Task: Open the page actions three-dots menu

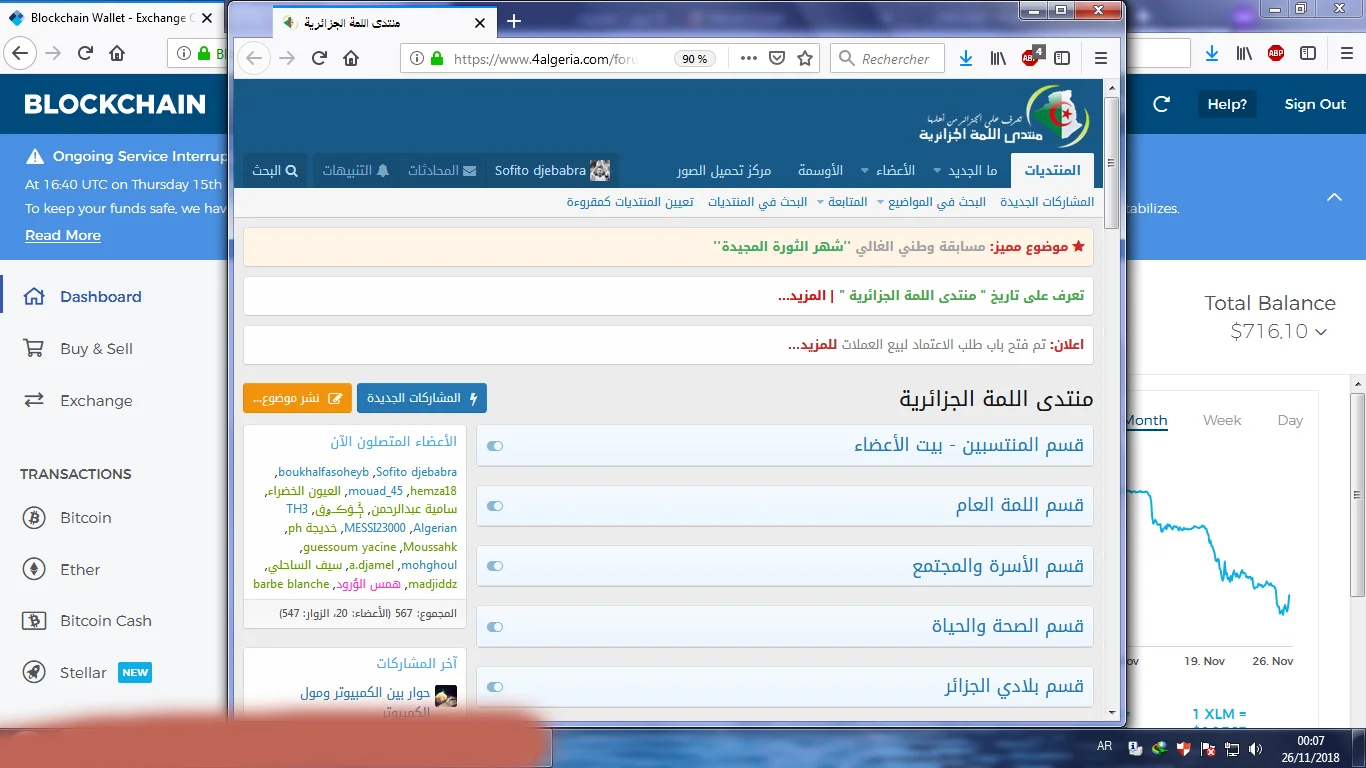Action: pyautogui.click(x=748, y=59)
